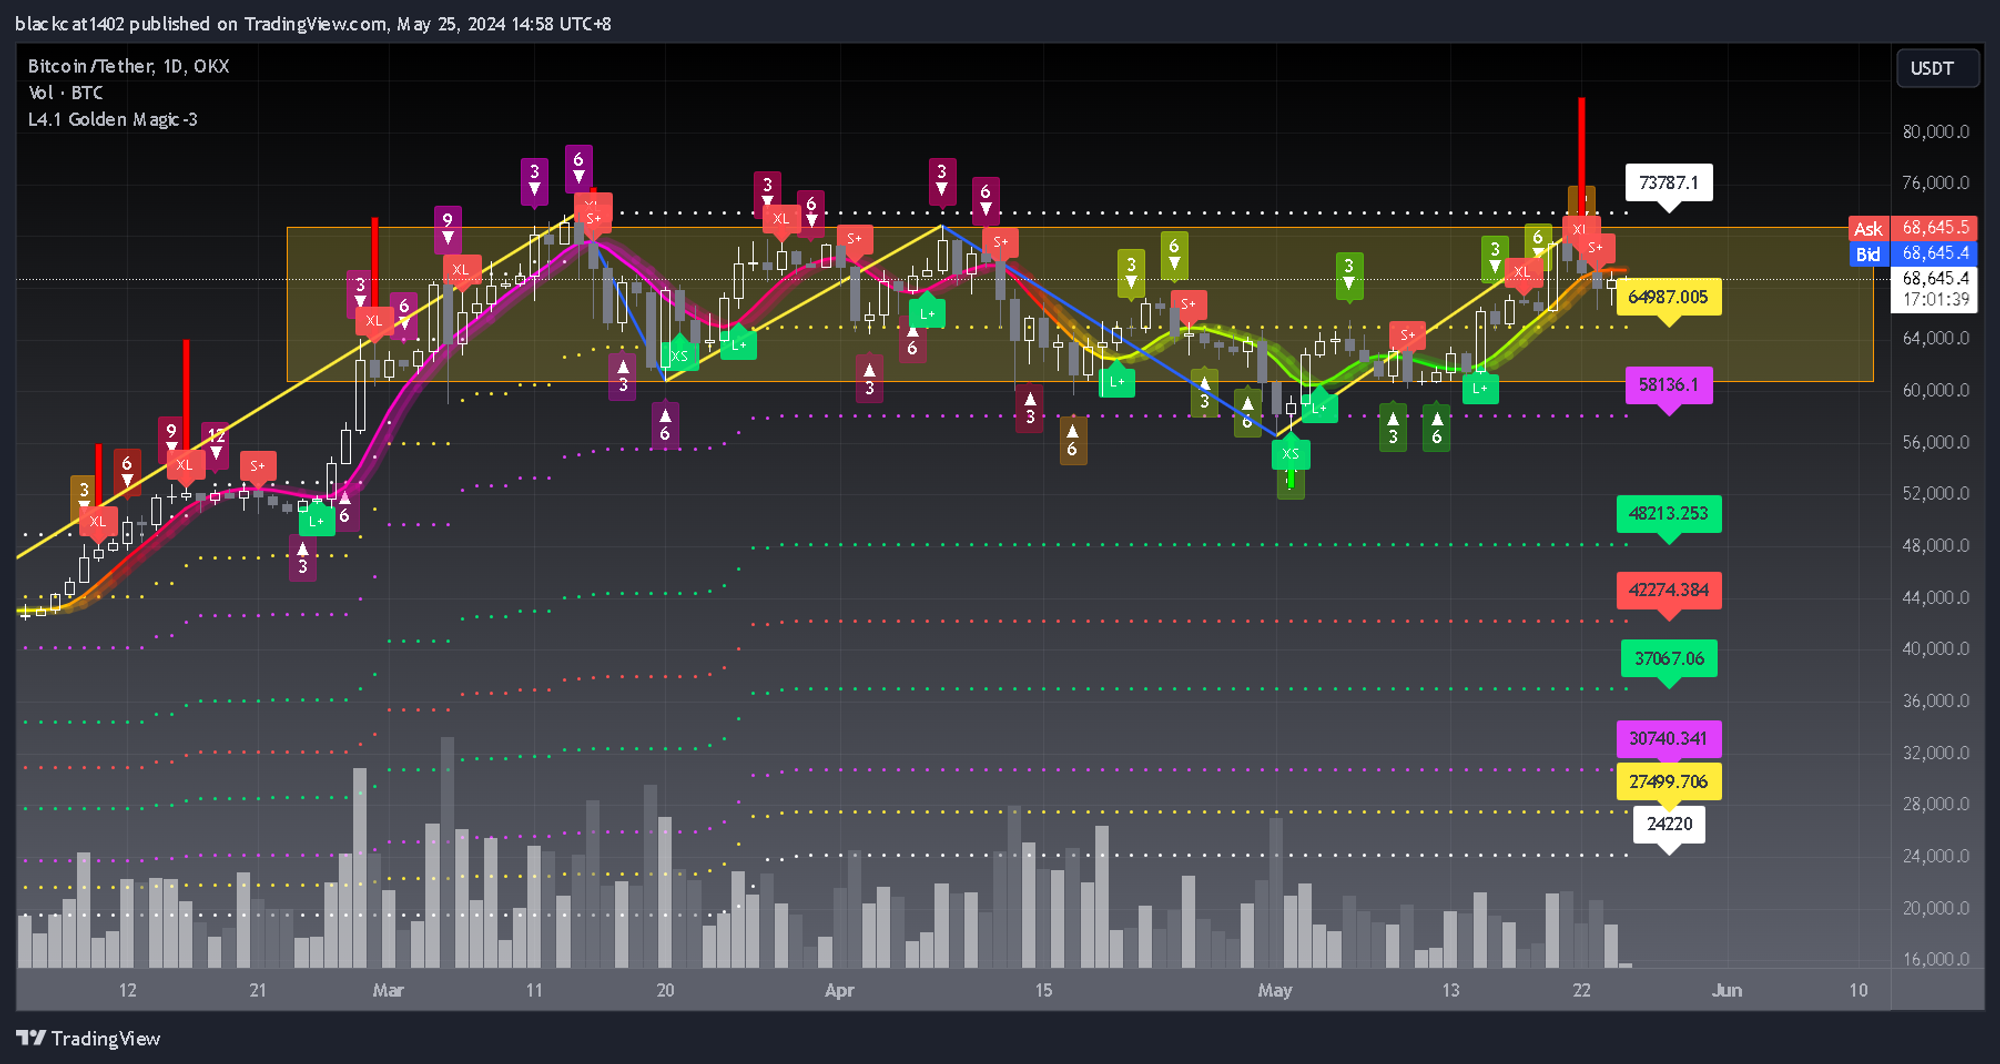2000x1064 pixels.
Task: Click 36,000.0 on the price axis
Action: click(x=1936, y=701)
